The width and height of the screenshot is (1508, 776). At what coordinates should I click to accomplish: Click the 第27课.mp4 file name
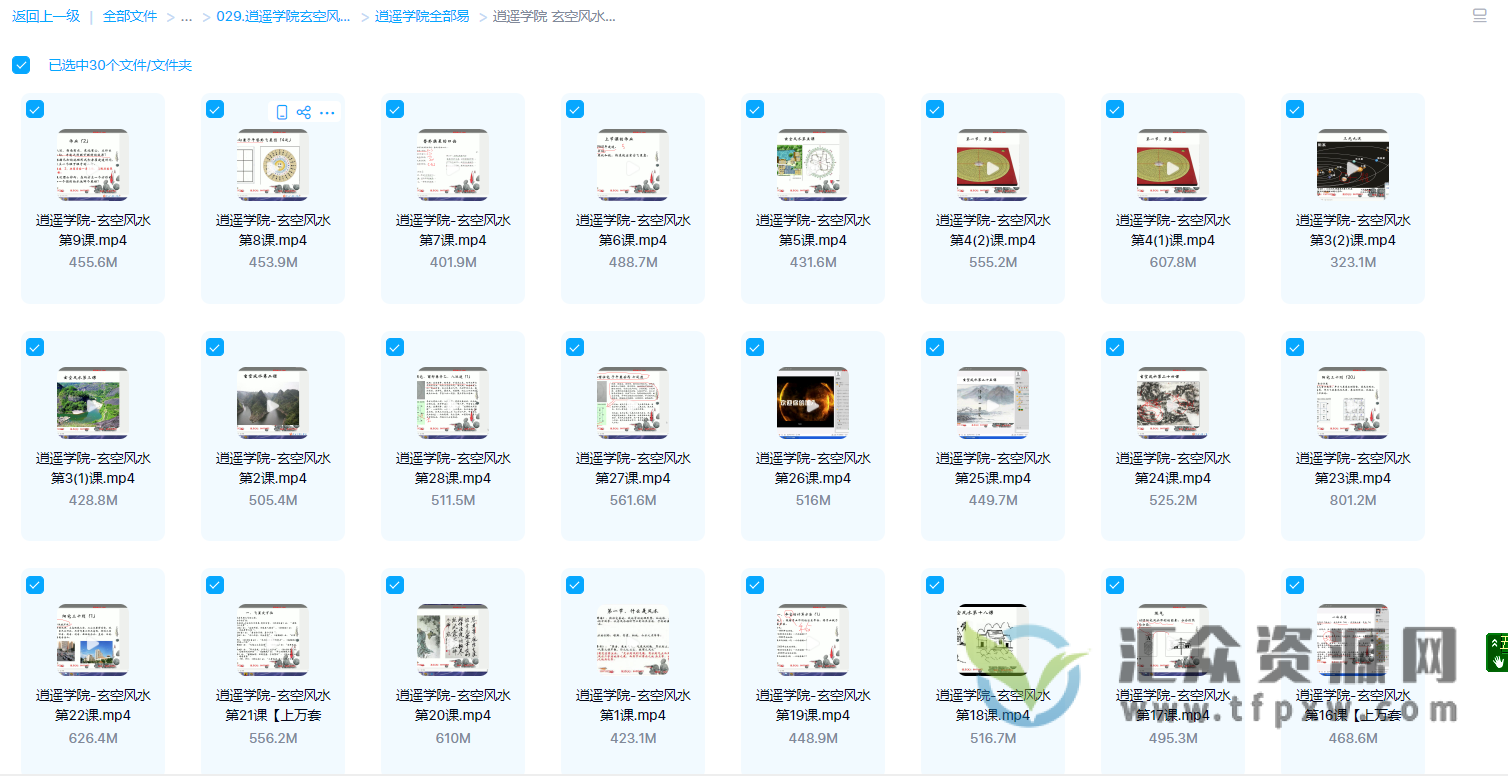pyautogui.click(x=632, y=468)
